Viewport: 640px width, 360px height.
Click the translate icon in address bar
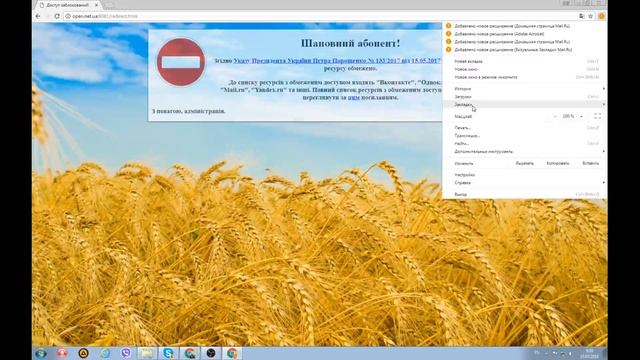pyautogui.click(x=582, y=16)
